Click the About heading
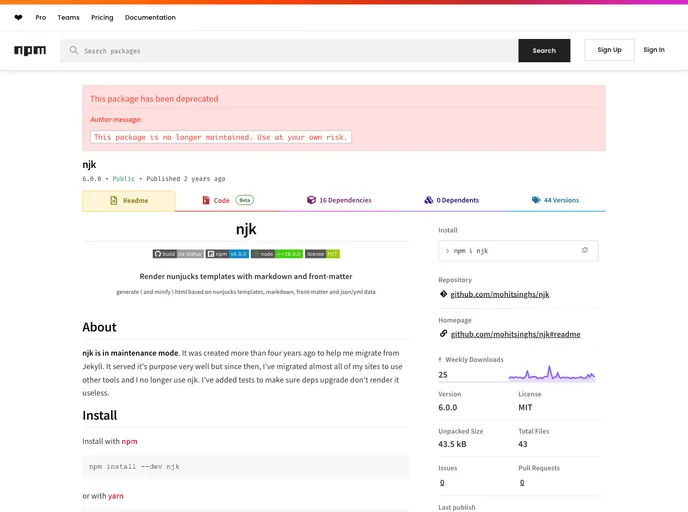 coord(99,327)
